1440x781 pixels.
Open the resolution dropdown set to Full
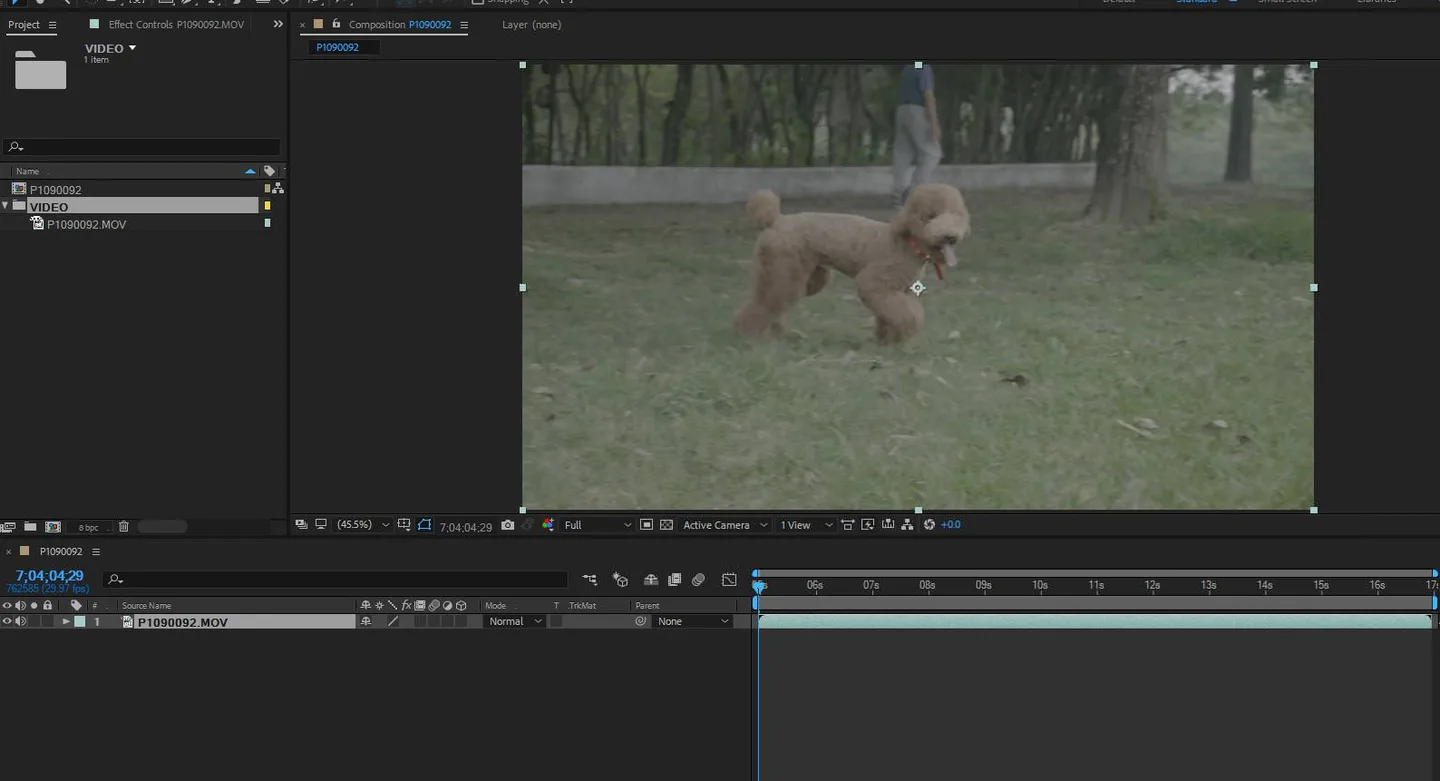click(597, 525)
